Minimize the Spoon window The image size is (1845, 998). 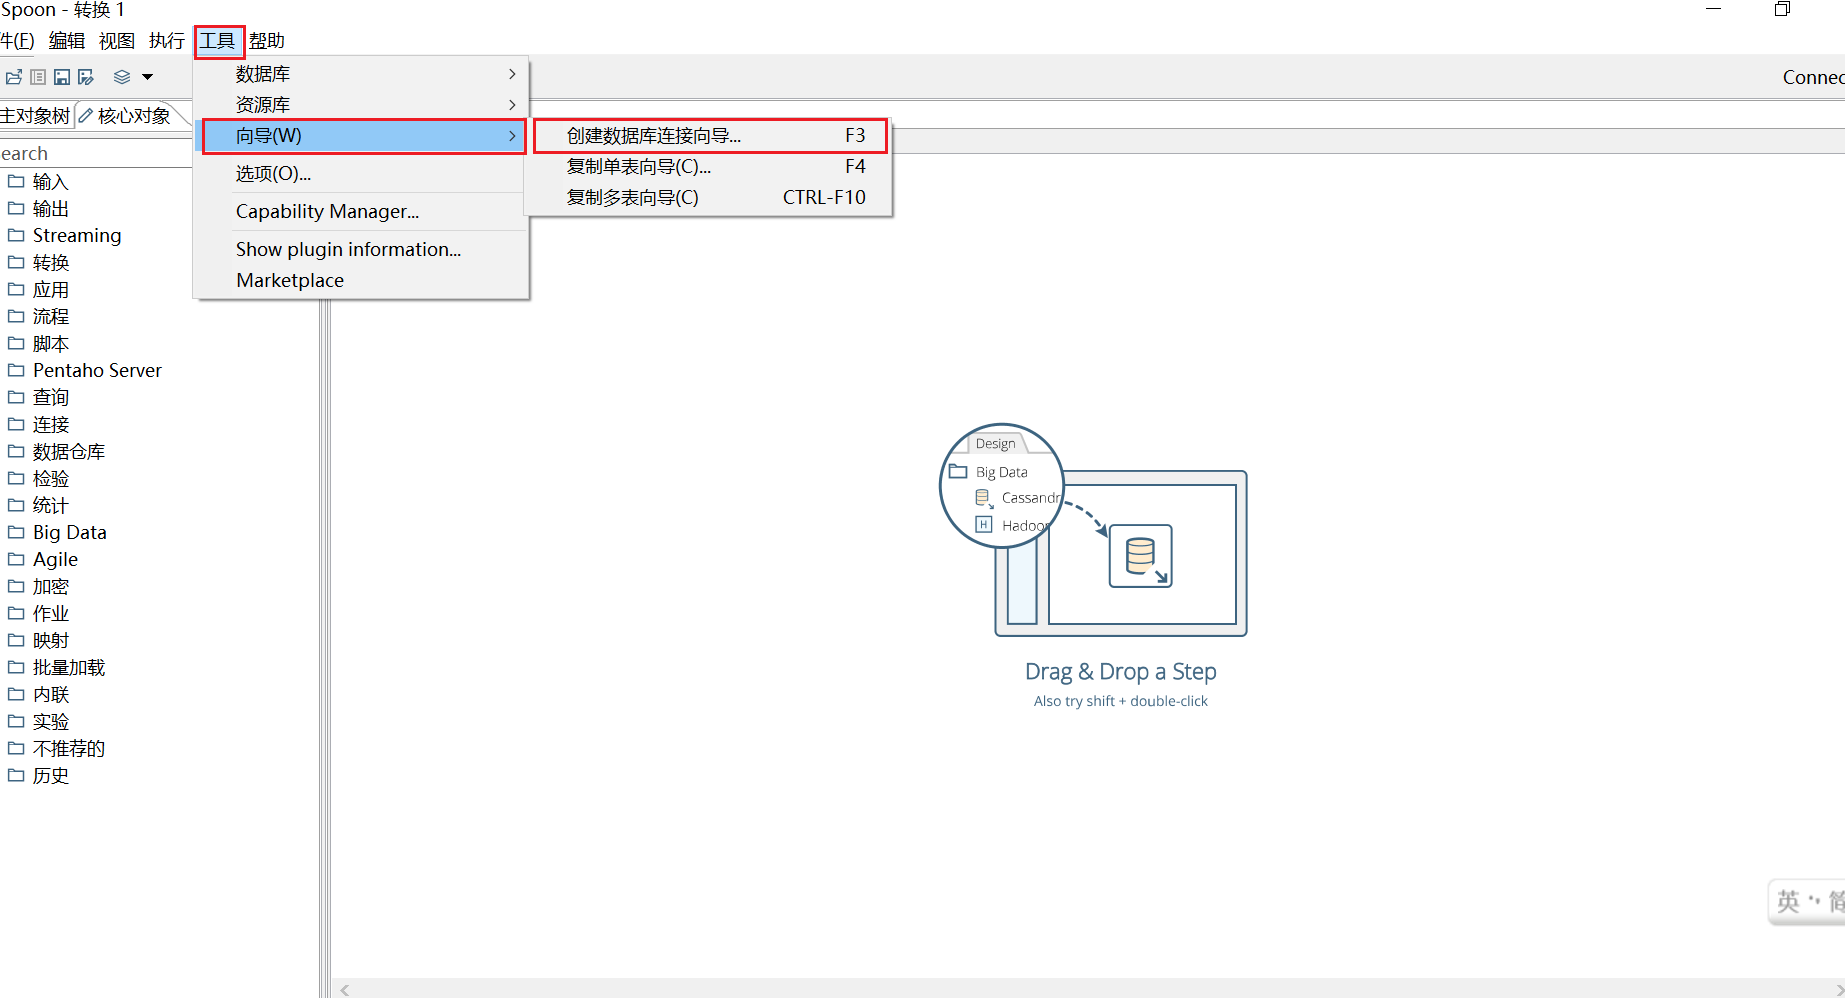pos(1713,9)
